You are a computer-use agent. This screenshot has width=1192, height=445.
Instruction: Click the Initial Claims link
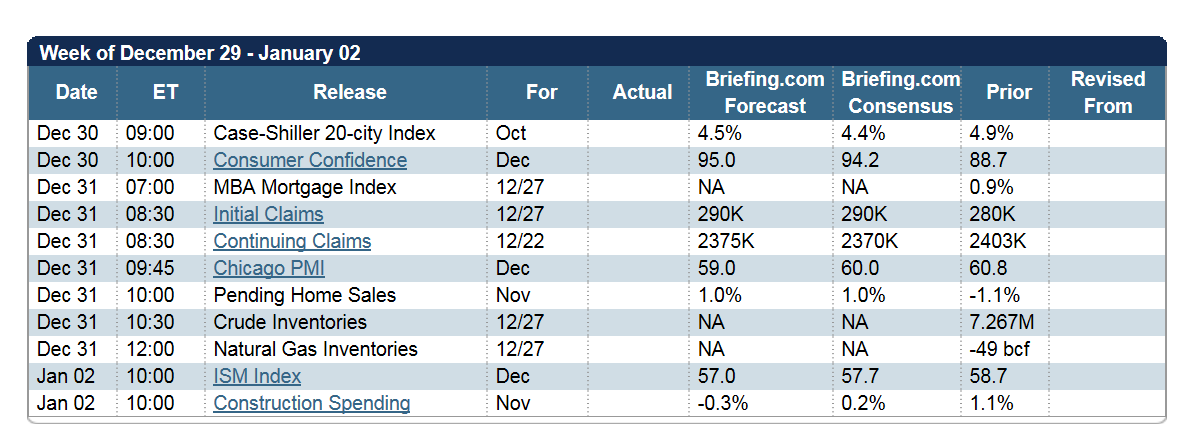268,214
